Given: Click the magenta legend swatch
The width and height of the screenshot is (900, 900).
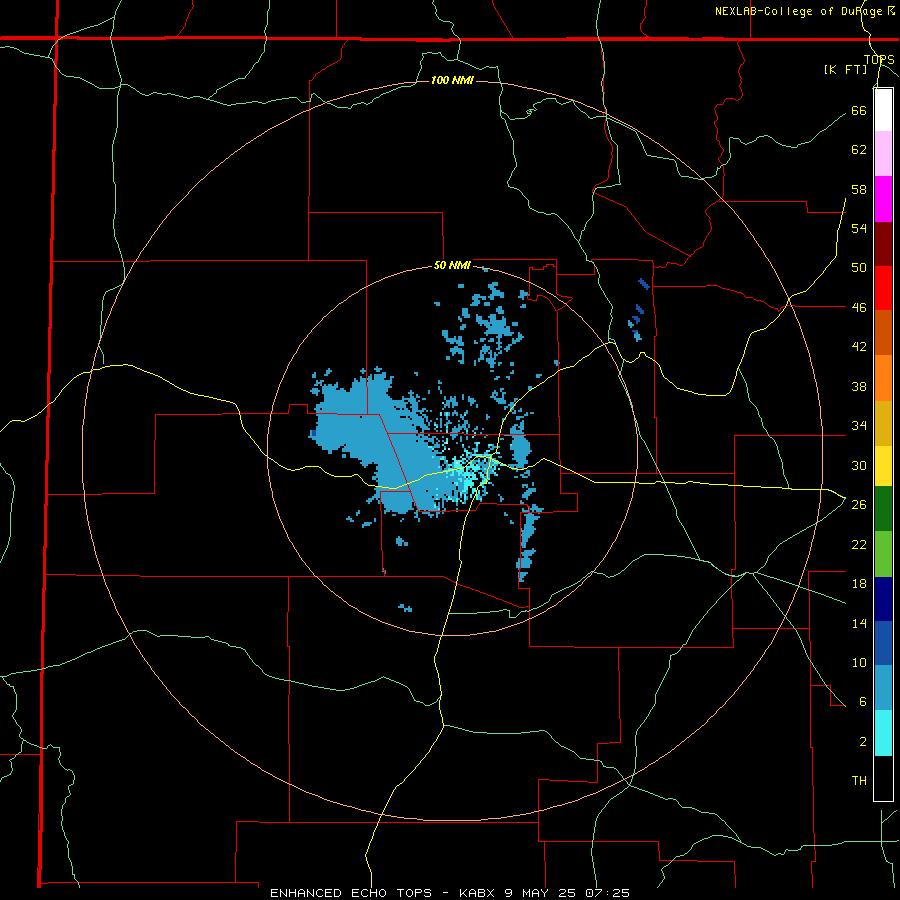Looking at the screenshot, I should (883, 199).
